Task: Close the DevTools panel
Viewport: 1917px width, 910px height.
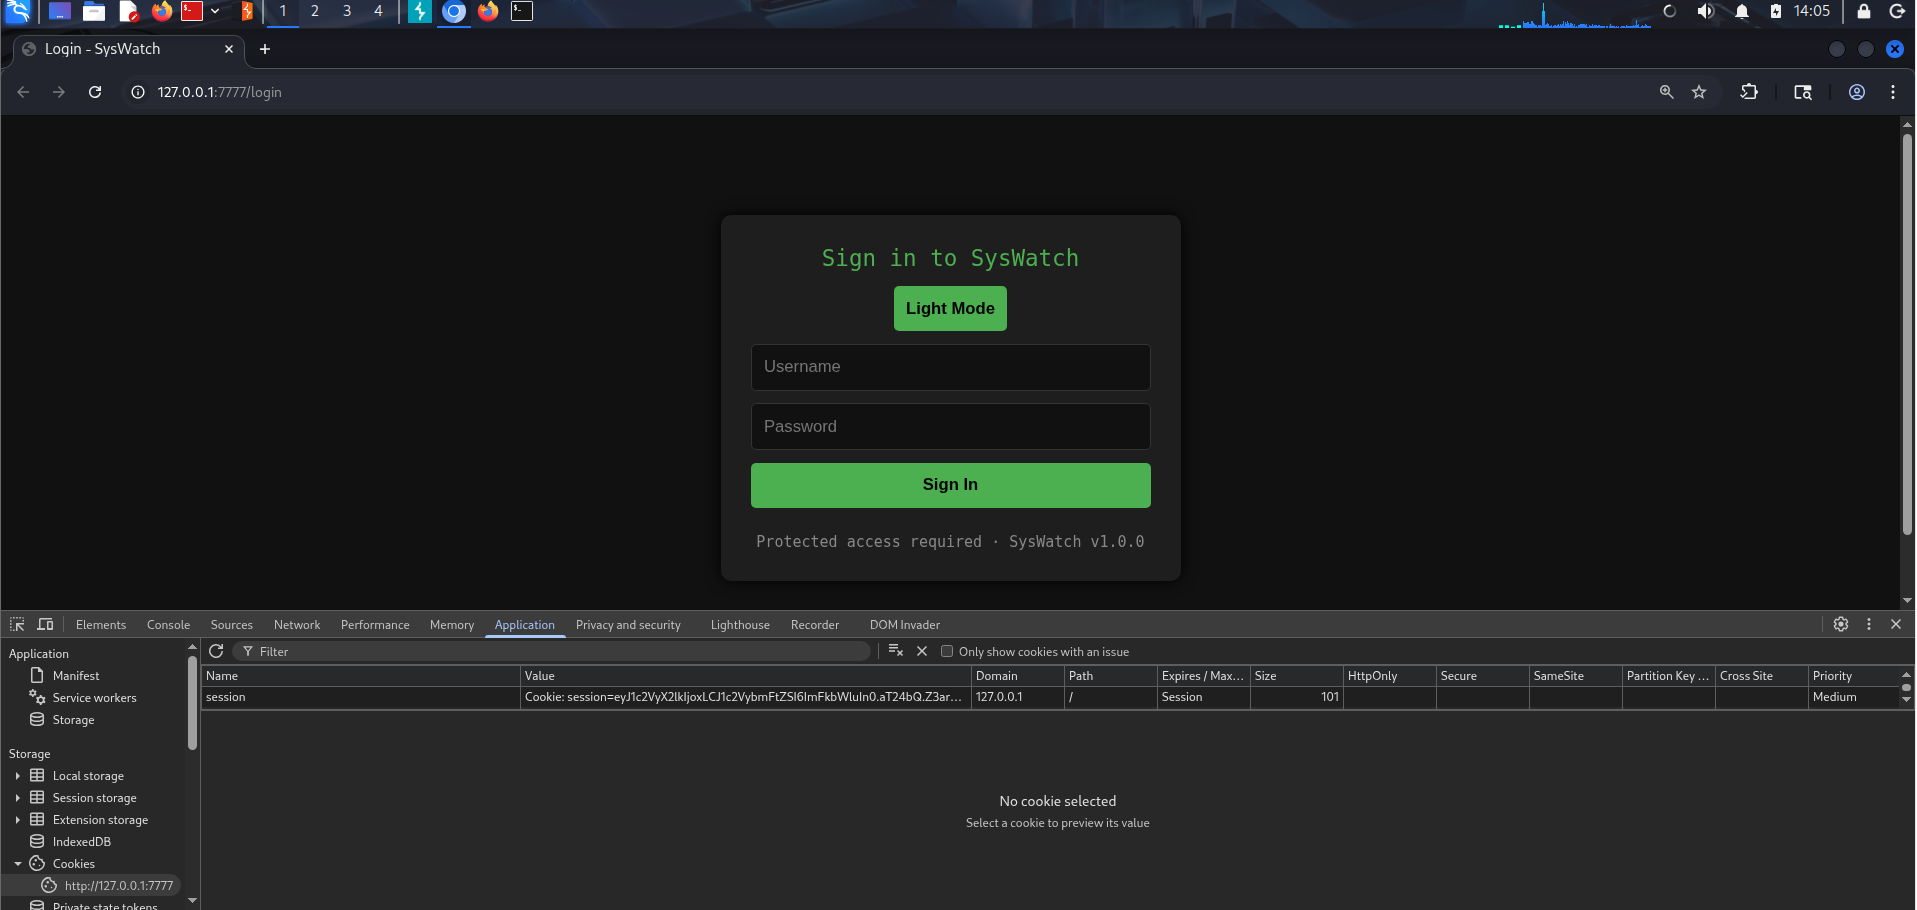Action: pos(1896,624)
